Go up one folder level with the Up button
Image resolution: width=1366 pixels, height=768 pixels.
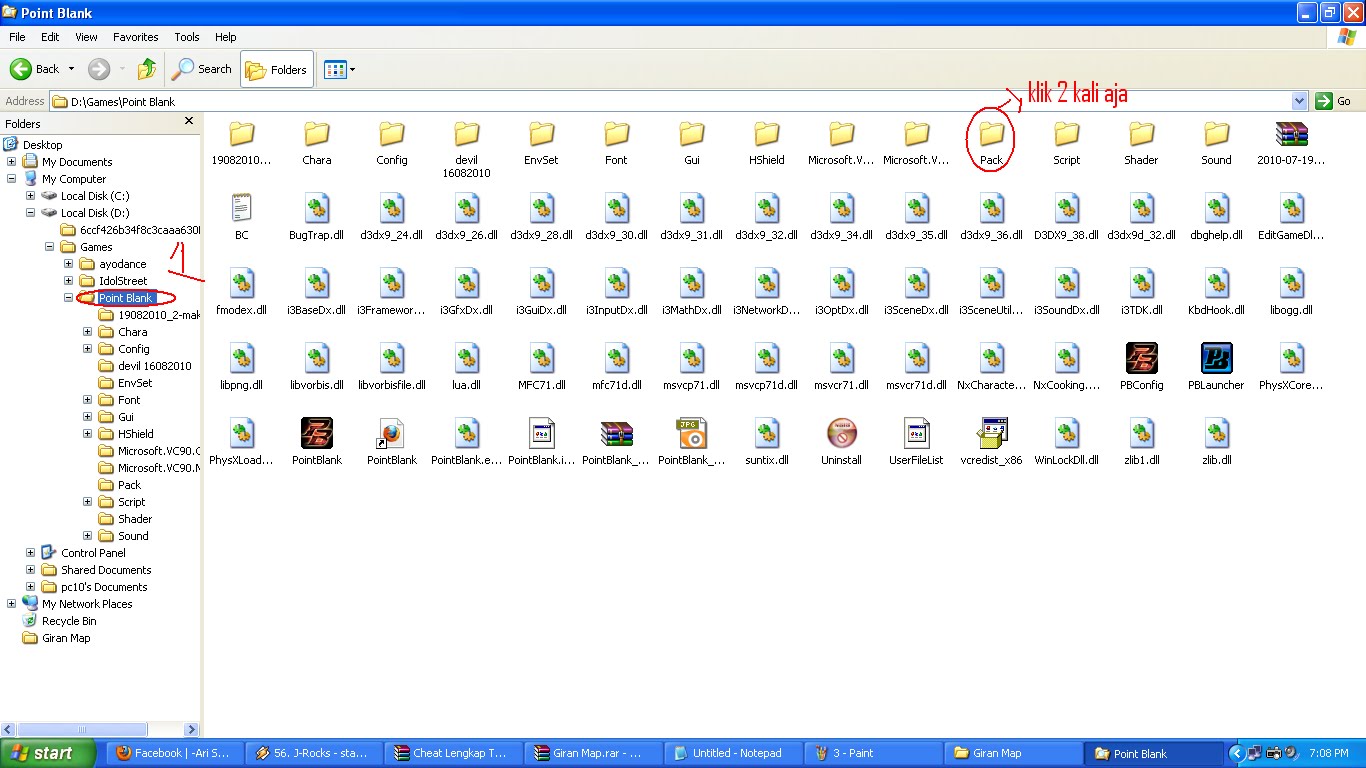pyautogui.click(x=147, y=69)
